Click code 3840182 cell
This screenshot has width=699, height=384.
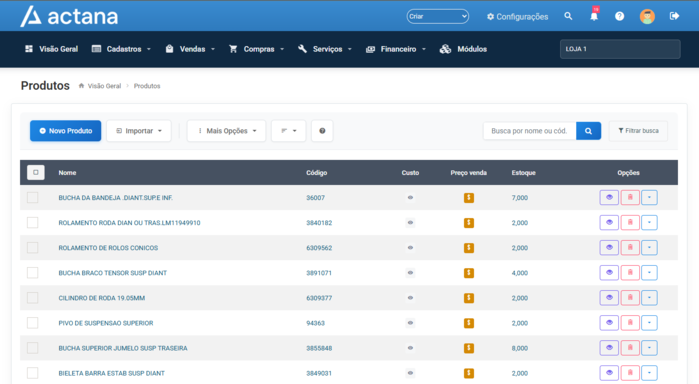[x=319, y=223]
